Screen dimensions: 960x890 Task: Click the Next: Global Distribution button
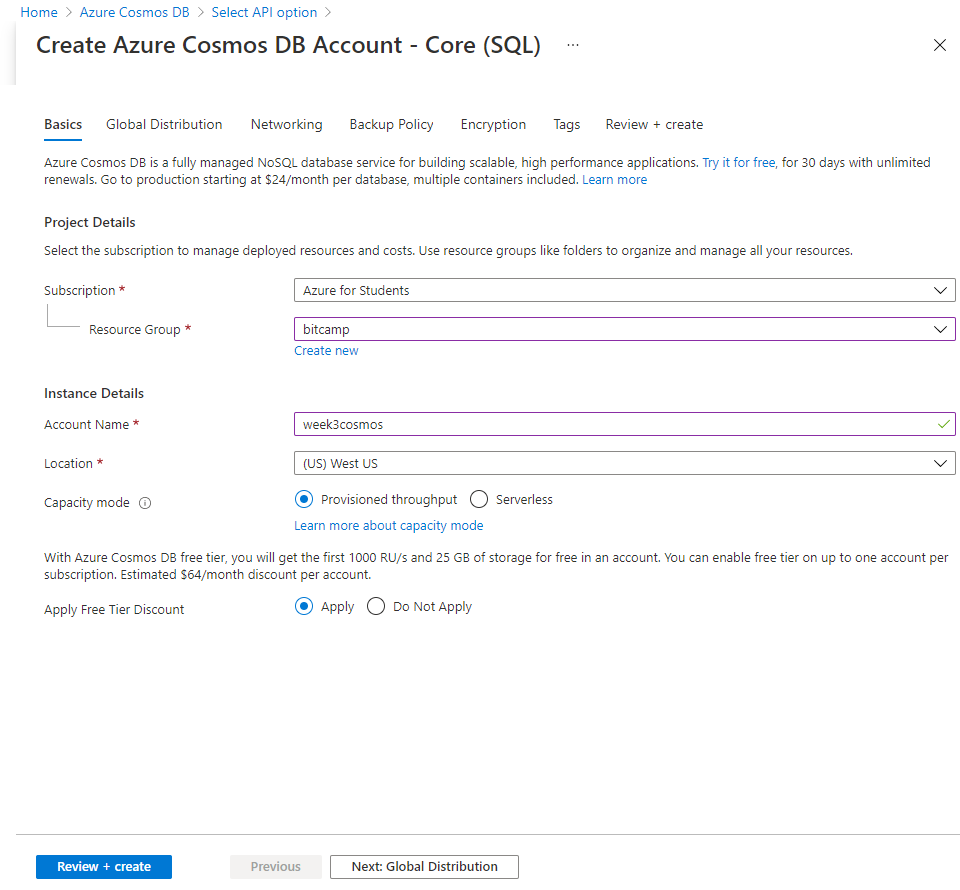click(x=424, y=867)
